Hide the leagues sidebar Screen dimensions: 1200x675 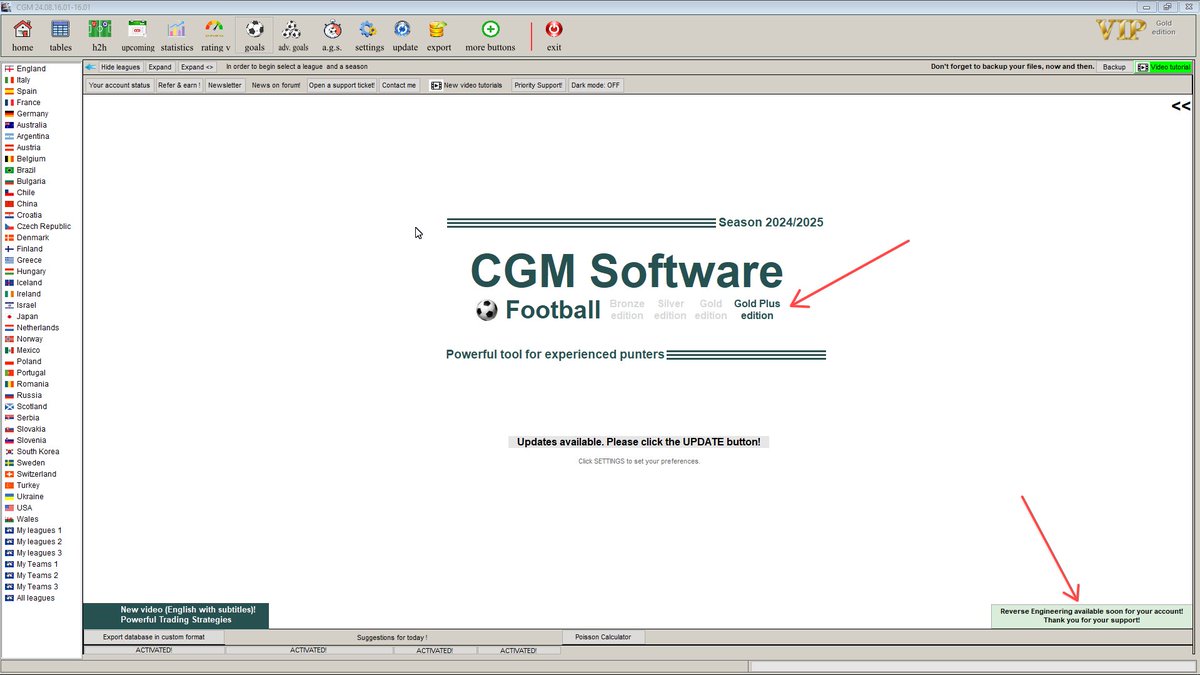coord(118,66)
